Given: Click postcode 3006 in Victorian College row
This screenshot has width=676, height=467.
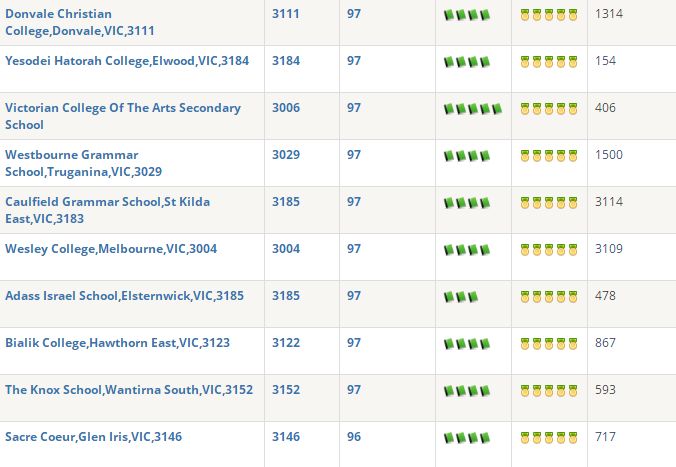Looking at the screenshot, I should click(x=286, y=108).
